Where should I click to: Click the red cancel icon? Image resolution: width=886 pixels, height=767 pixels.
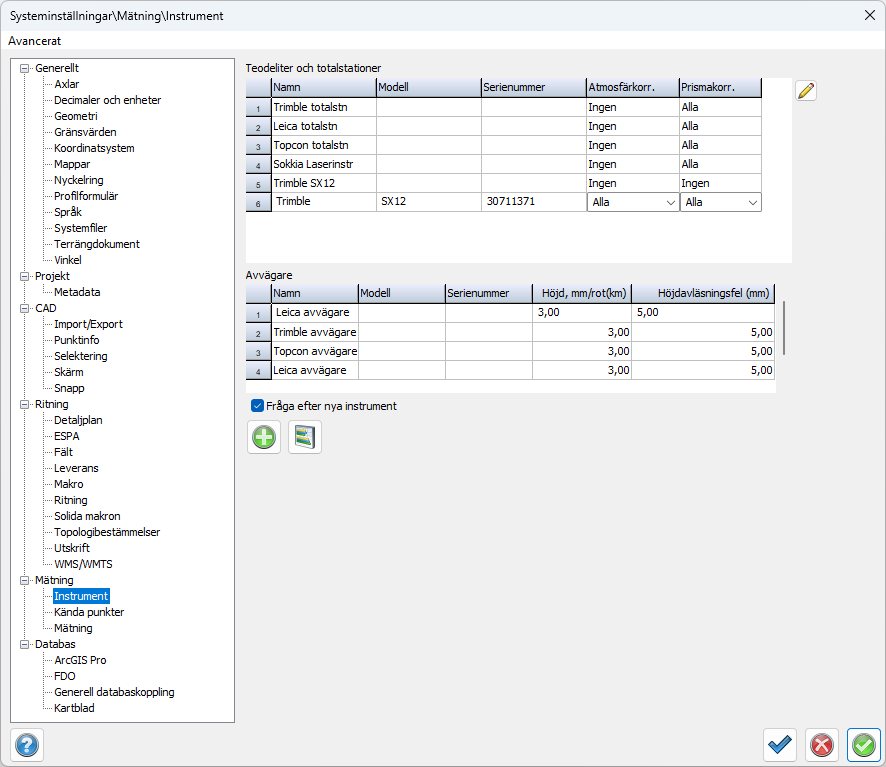[822, 745]
